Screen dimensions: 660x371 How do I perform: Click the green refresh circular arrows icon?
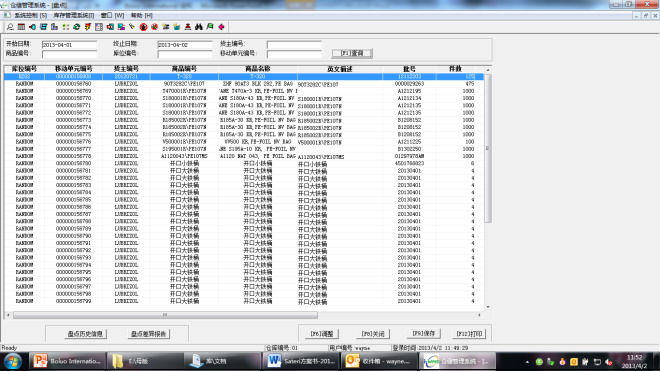[77, 27]
